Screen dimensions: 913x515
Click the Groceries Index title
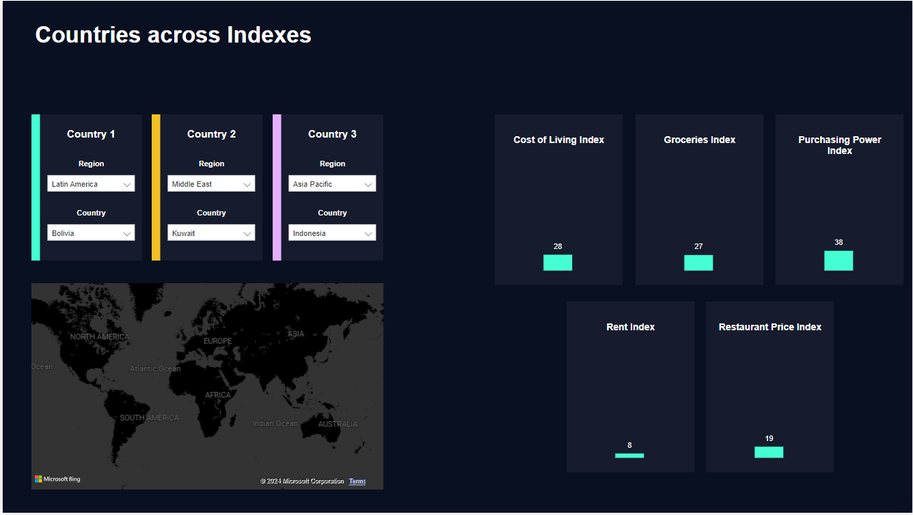pyautogui.click(x=699, y=140)
